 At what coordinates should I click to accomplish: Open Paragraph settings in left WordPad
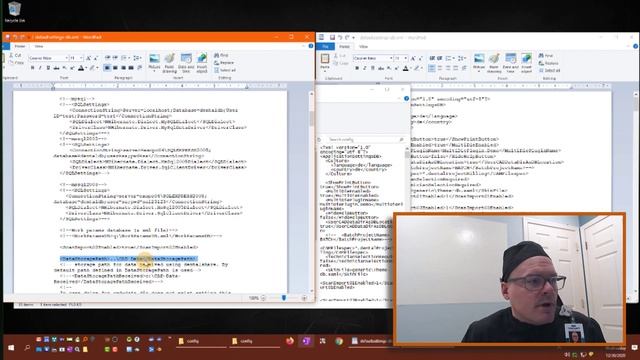point(139,68)
